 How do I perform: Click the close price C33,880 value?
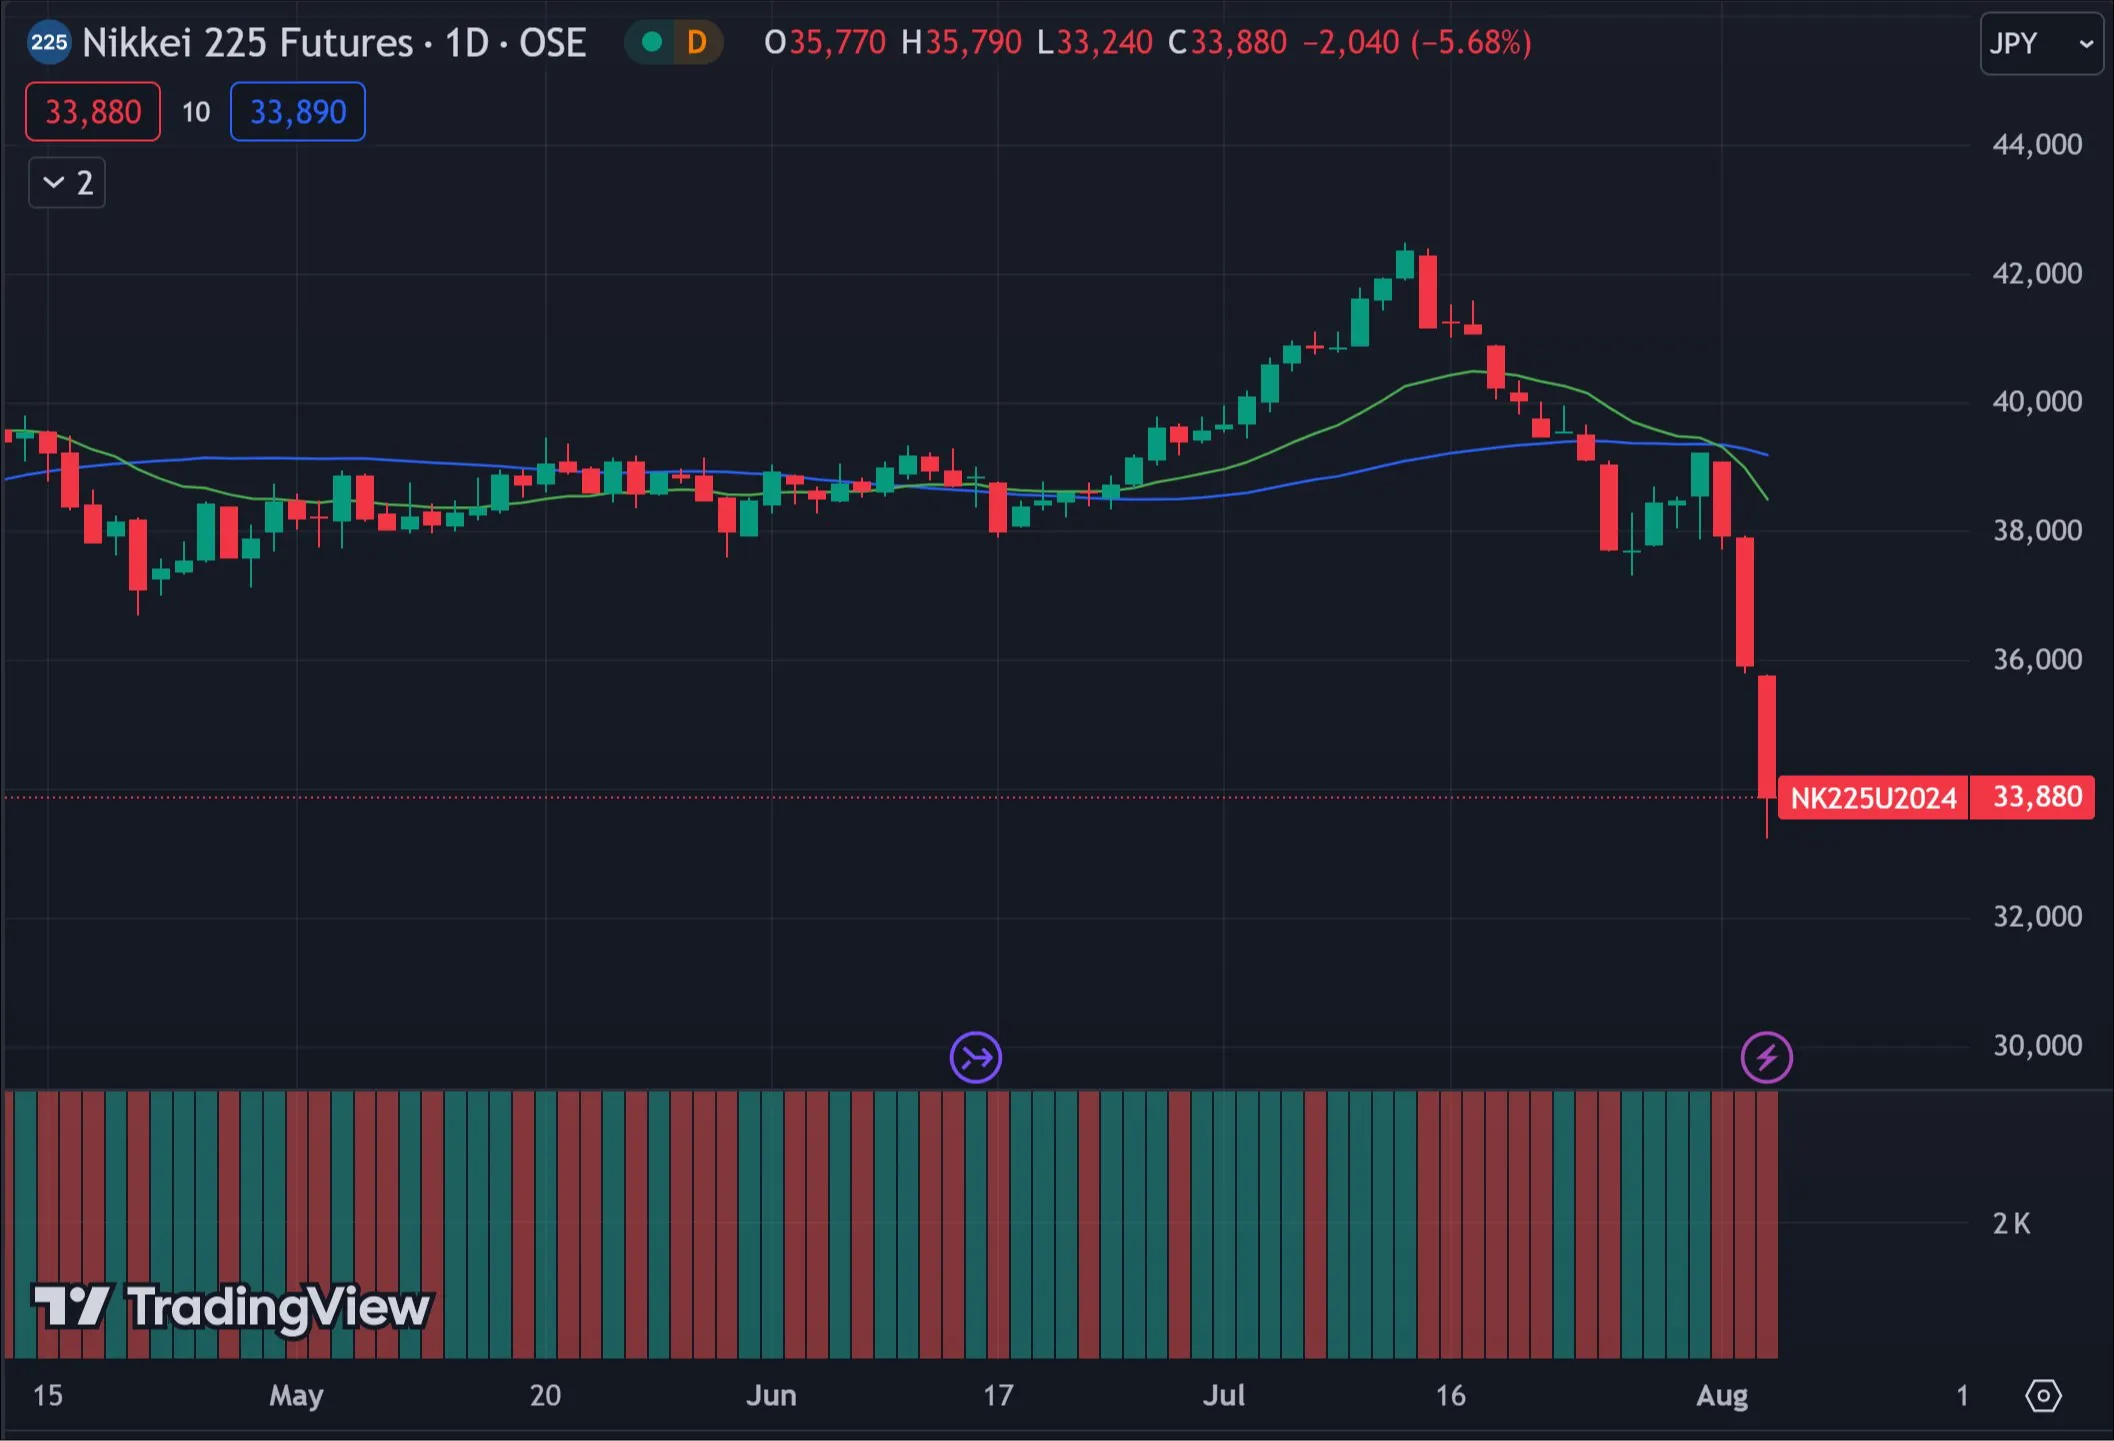pos(1227,43)
